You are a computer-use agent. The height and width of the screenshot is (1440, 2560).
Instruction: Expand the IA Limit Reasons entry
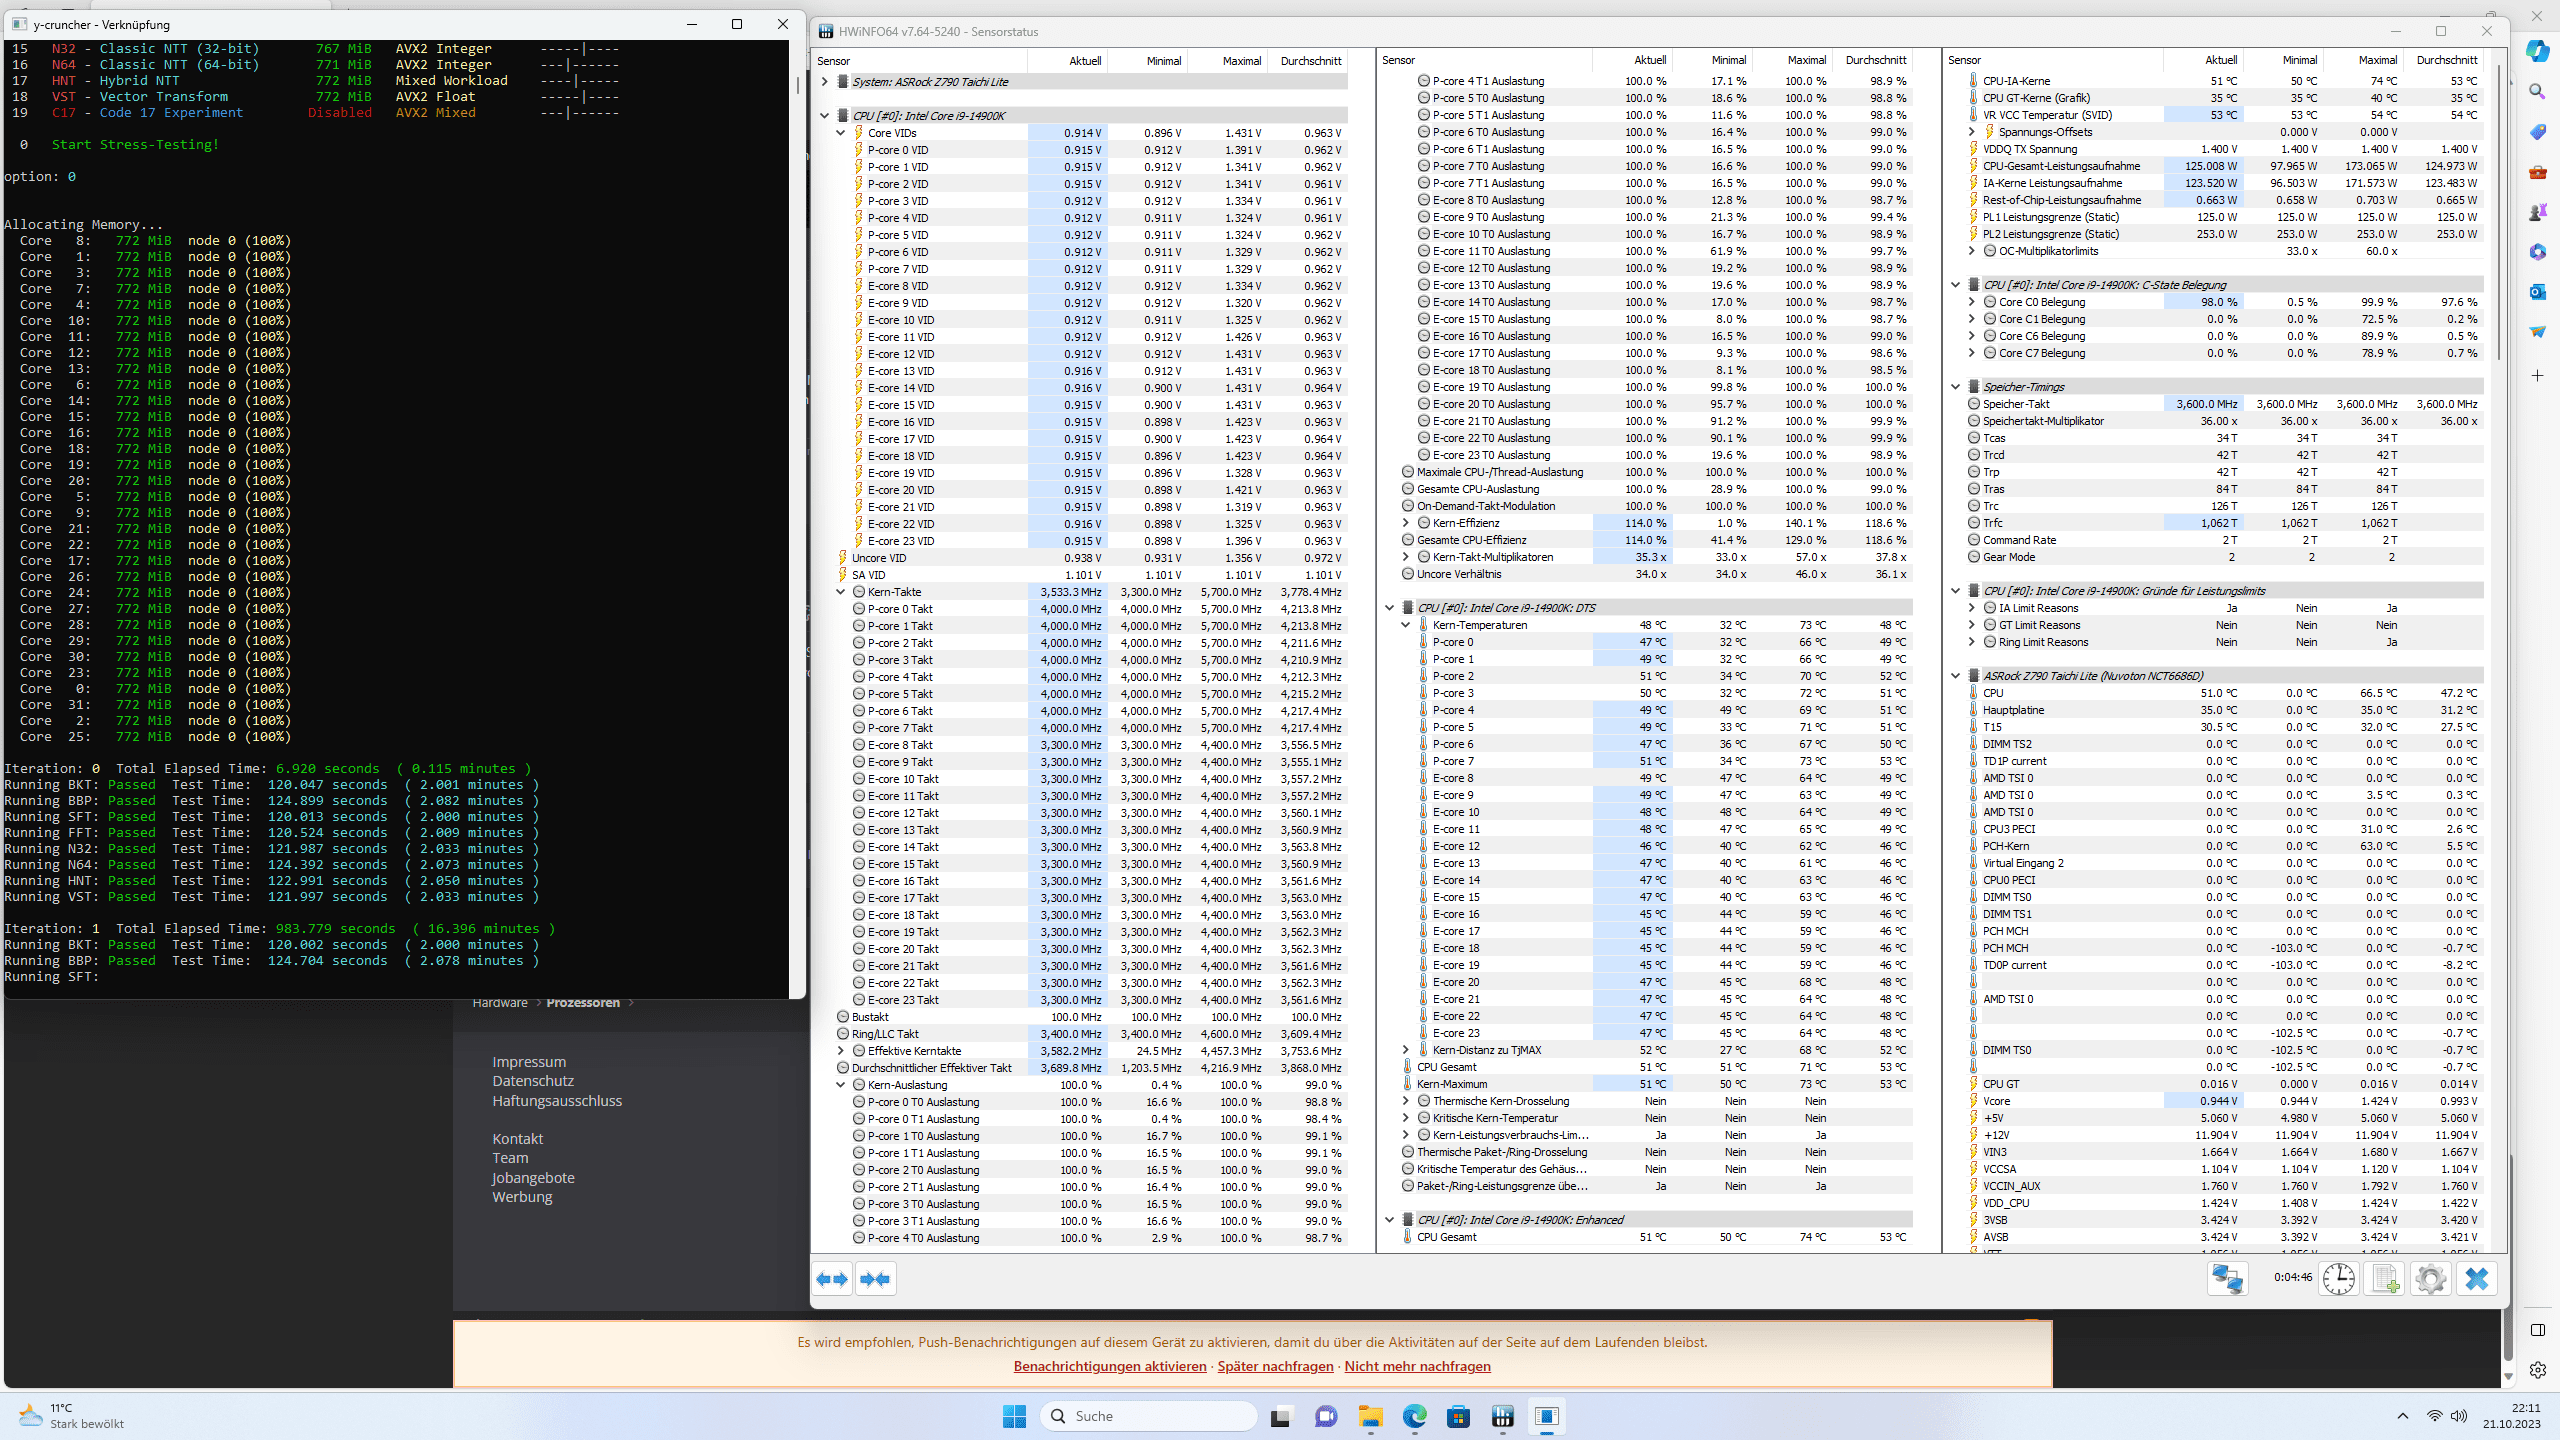[1972, 608]
